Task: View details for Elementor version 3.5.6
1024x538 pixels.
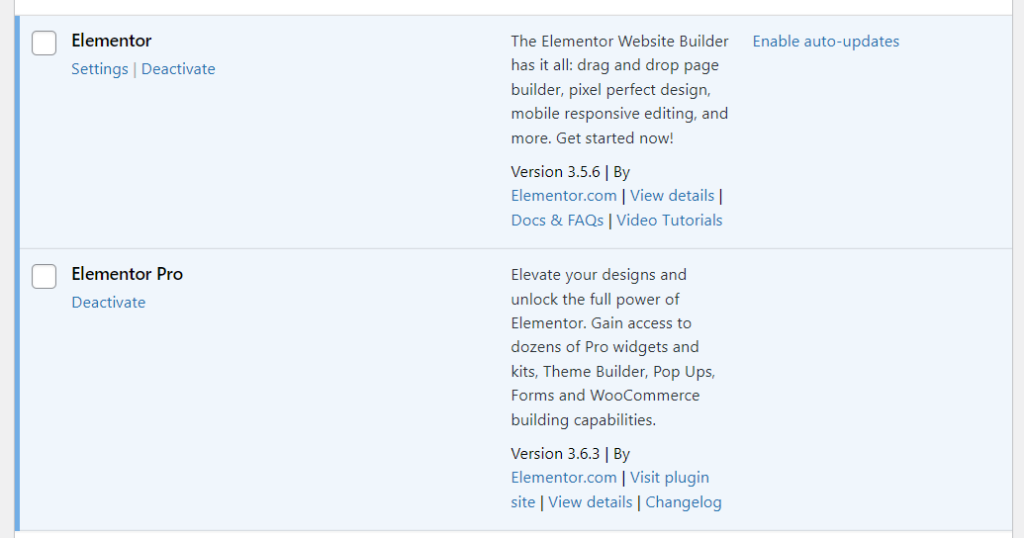Action: [x=672, y=196]
